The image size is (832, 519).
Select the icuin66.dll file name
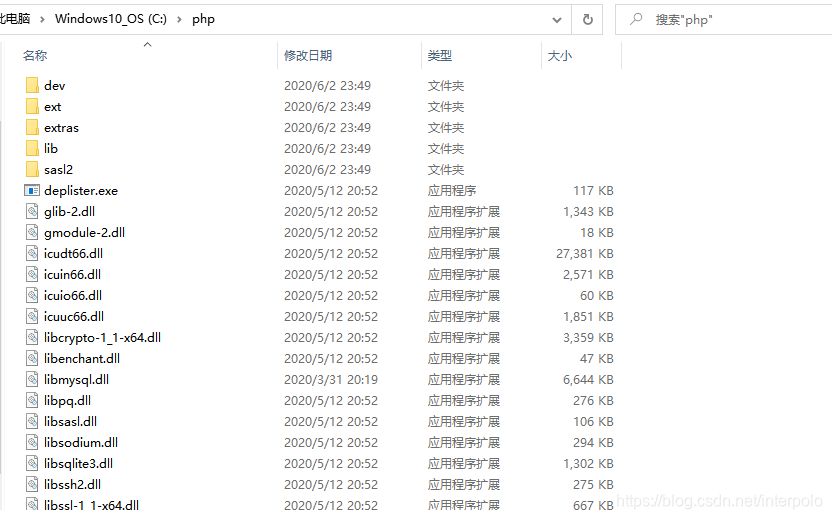(x=72, y=274)
